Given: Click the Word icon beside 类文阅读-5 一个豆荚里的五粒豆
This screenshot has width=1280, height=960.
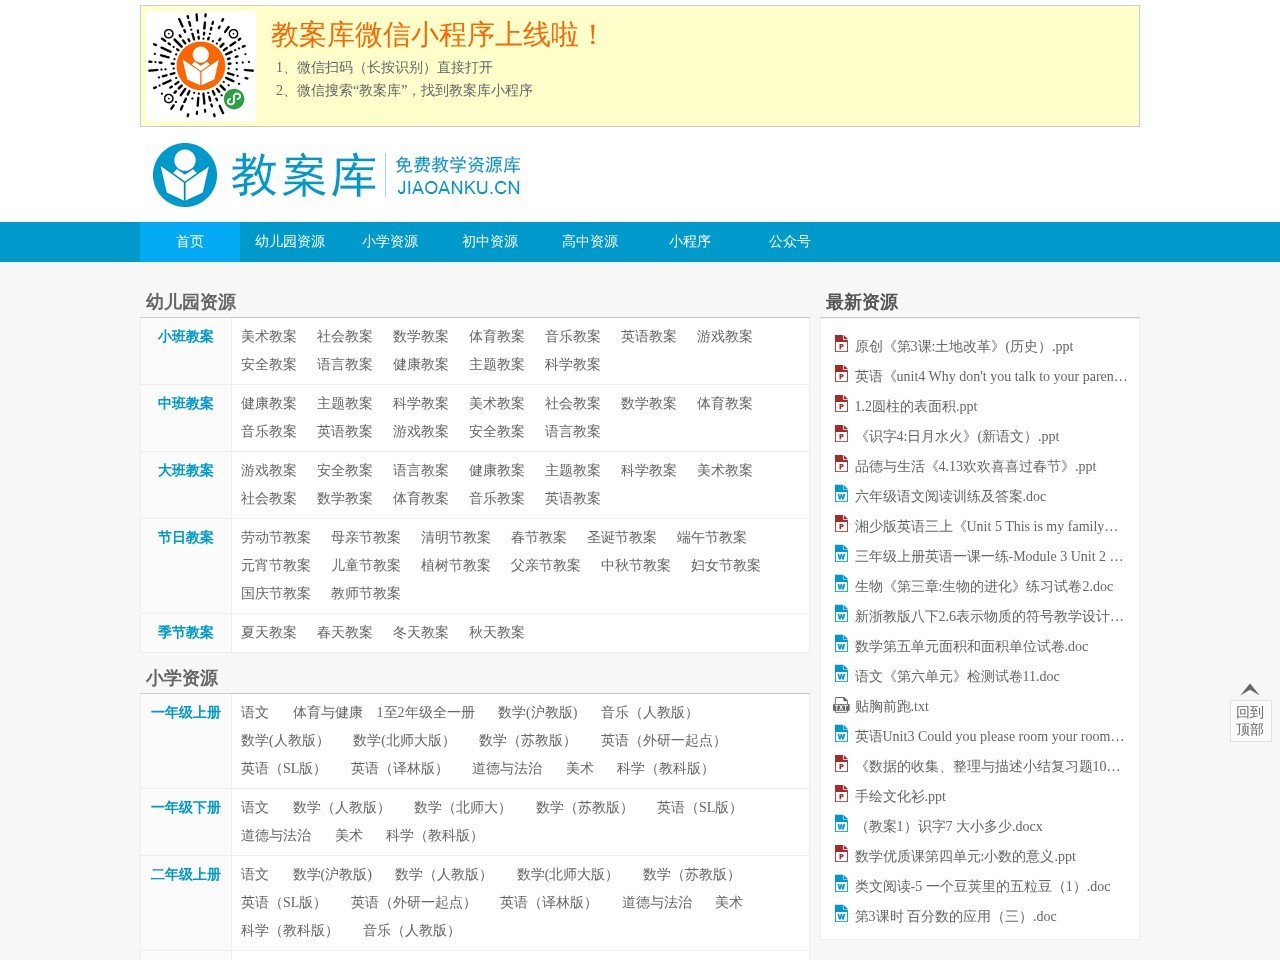Looking at the screenshot, I should click(841, 884).
